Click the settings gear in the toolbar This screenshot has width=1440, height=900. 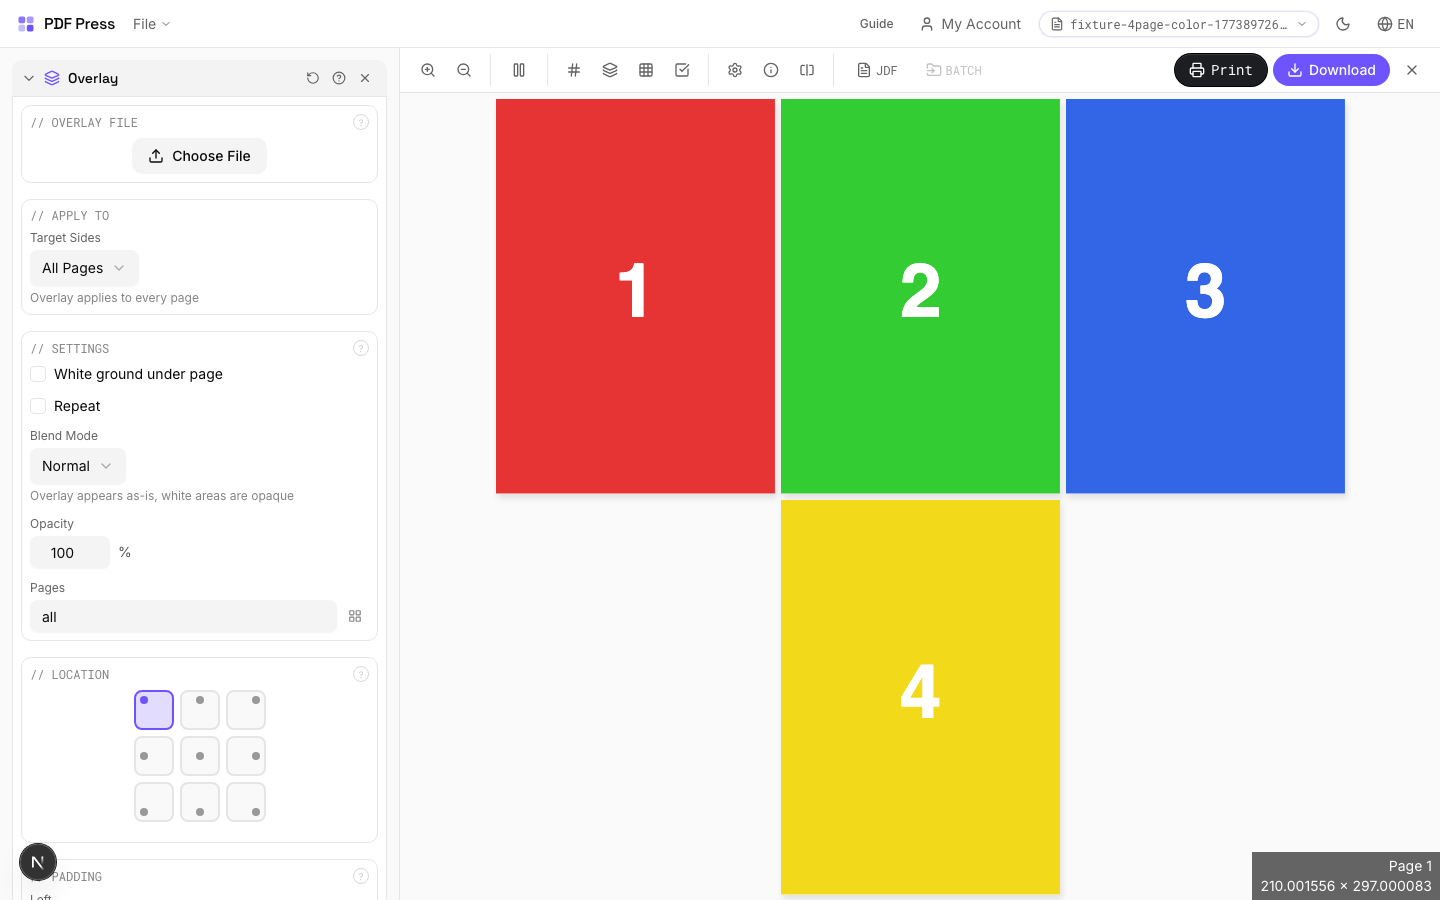click(x=735, y=70)
